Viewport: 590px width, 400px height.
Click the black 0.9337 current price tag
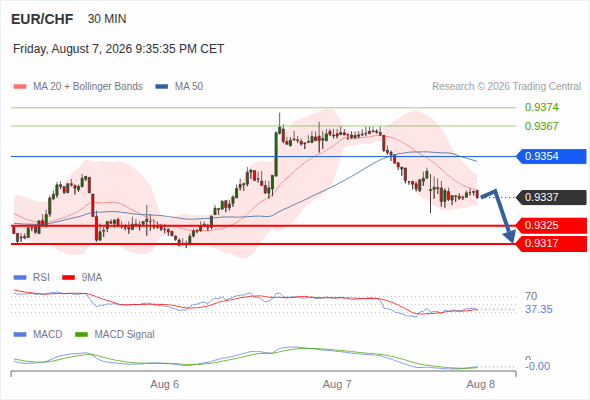coord(551,197)
